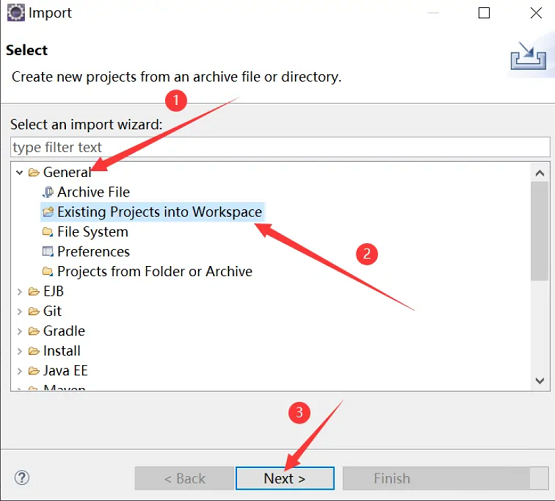Click the < Back button
The image size is (555, 501).
pos(184,478)
